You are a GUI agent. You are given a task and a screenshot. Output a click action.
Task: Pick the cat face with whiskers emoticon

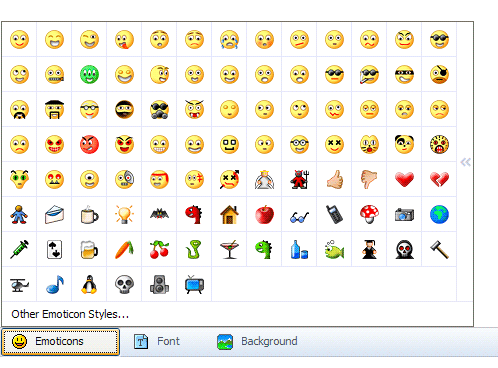[x=369, y=144]
